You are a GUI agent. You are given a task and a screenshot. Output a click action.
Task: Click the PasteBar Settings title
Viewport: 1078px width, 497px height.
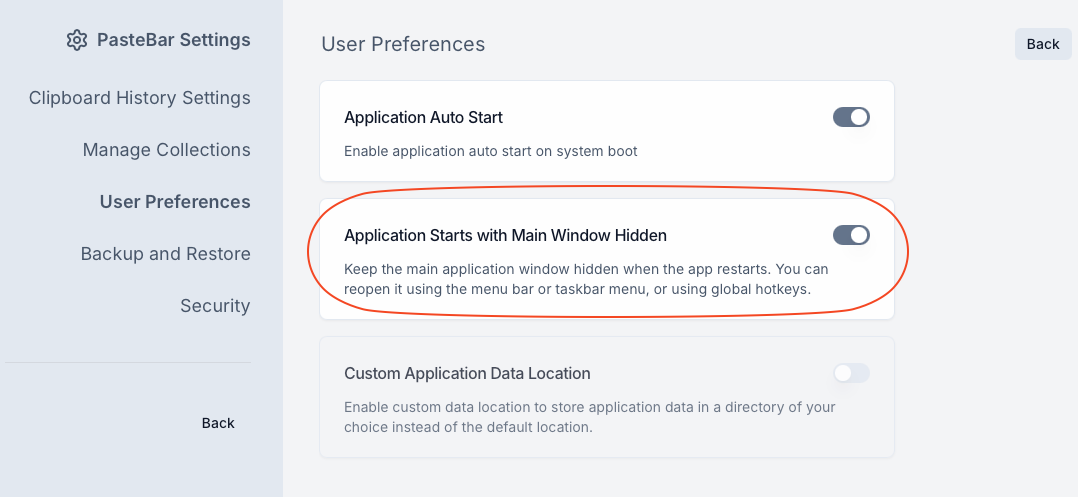[173, 40]
